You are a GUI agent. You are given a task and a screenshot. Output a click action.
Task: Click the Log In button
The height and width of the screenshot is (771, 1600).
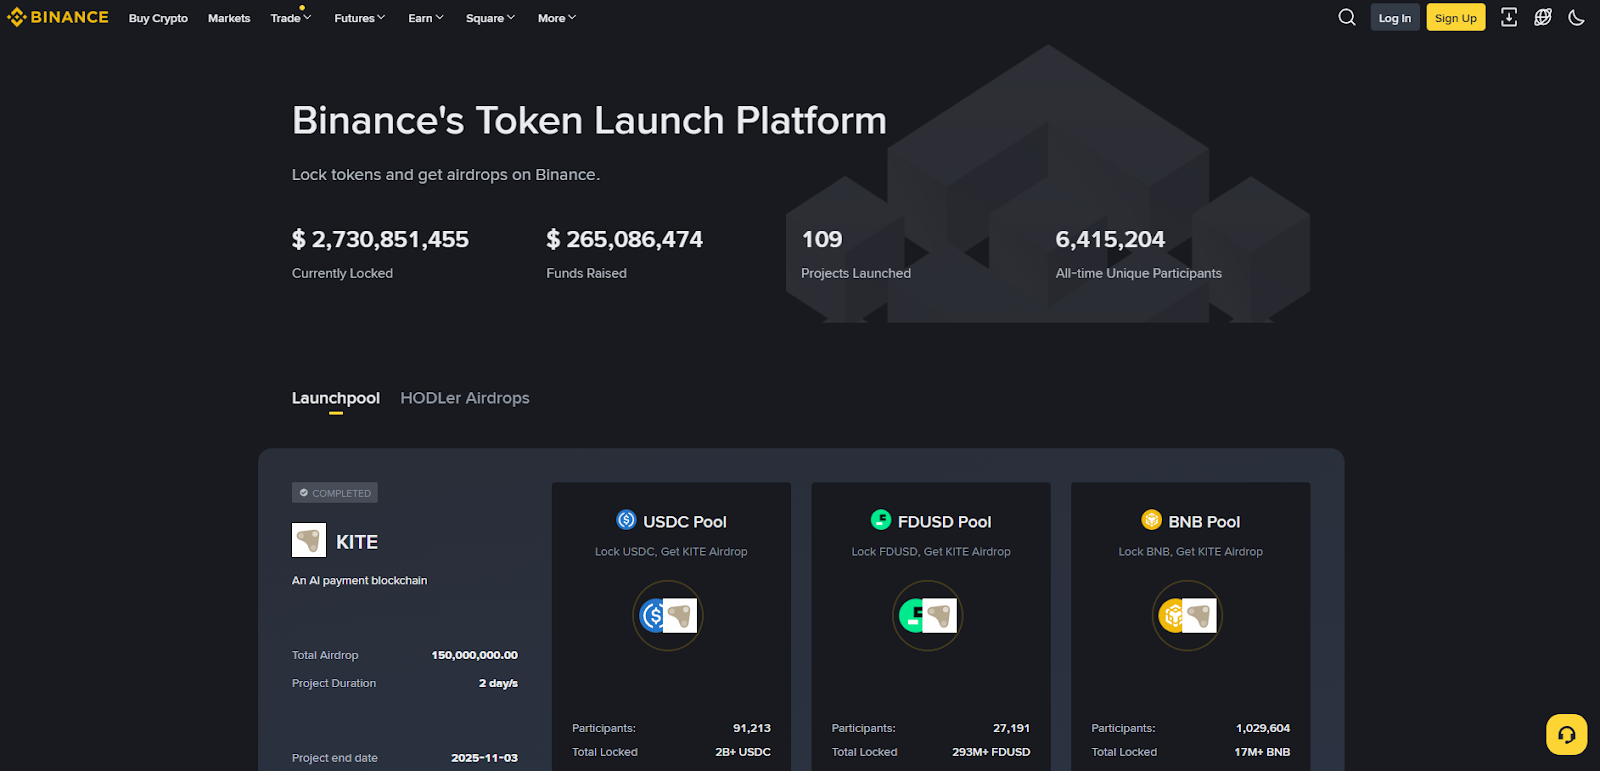coord(1395,18)
